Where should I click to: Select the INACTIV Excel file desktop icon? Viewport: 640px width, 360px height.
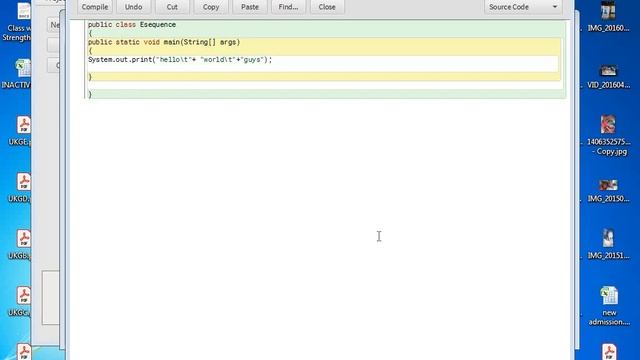tap(16, 74)
